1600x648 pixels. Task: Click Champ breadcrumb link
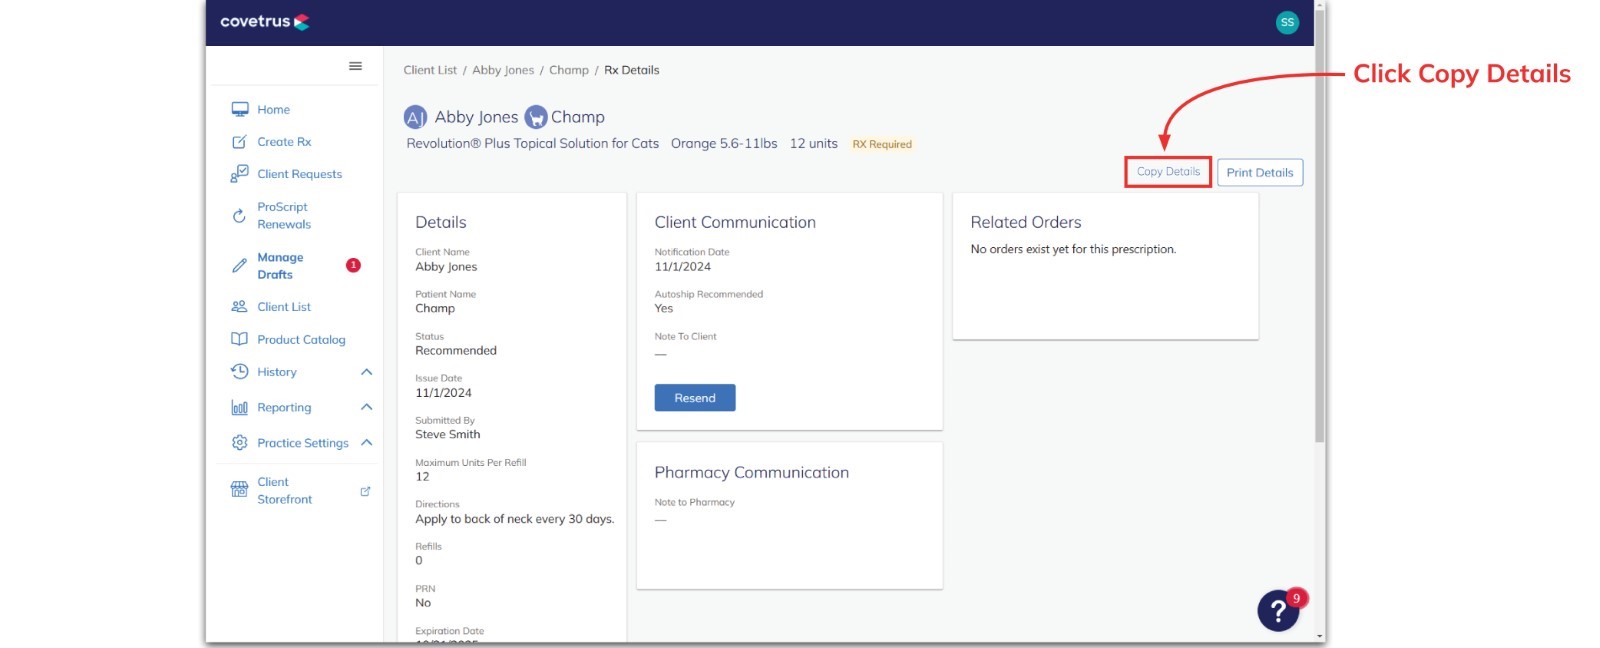tap(569, 70)
